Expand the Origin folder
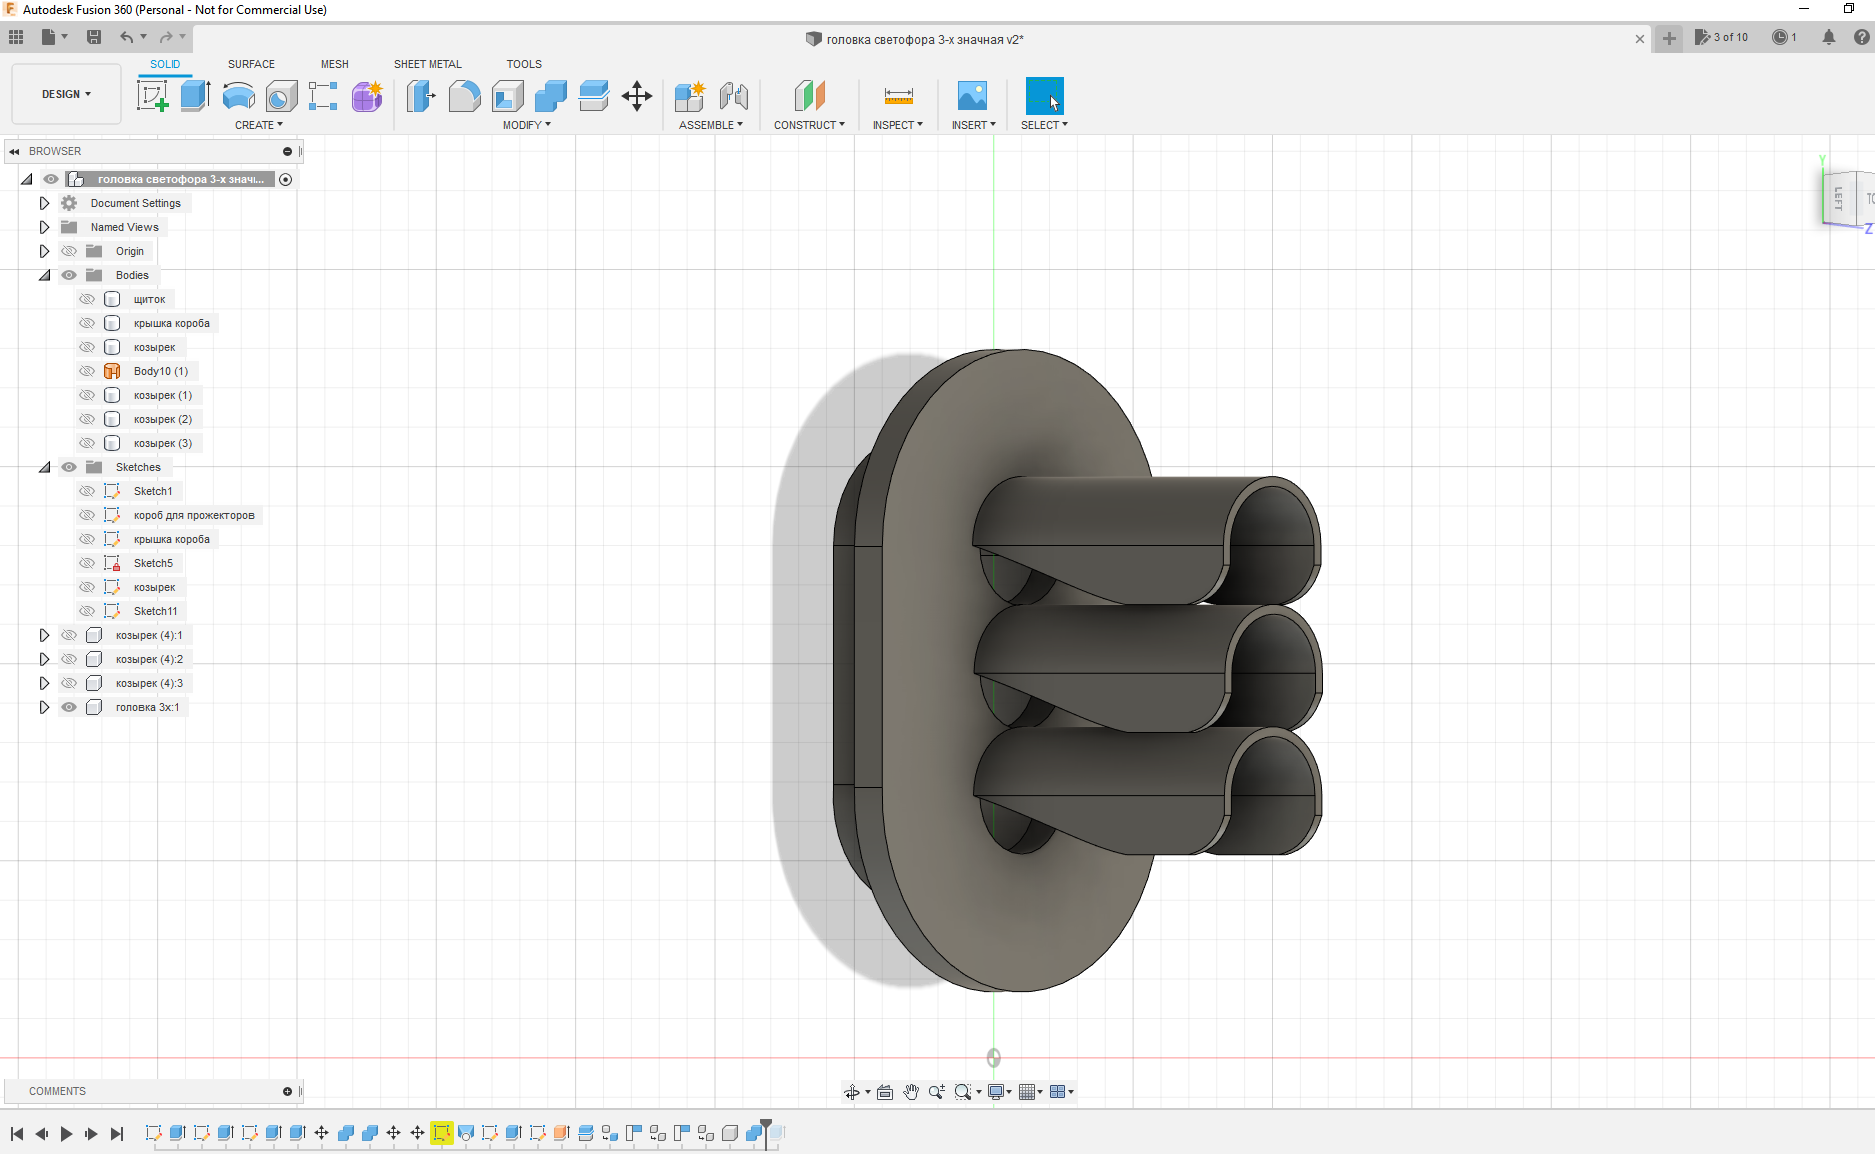The height and width of the screenshot is (1154, 1875). coord(45,251)
